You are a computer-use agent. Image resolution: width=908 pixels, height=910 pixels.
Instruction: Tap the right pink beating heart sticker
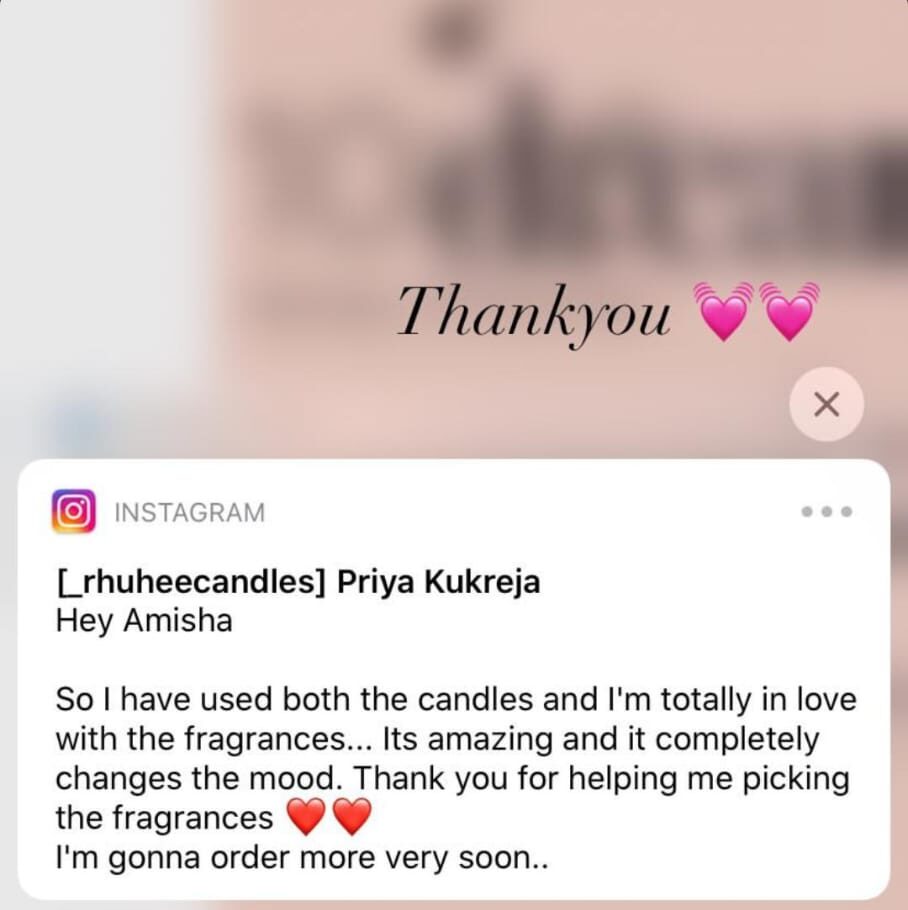[x=788, y=311]
